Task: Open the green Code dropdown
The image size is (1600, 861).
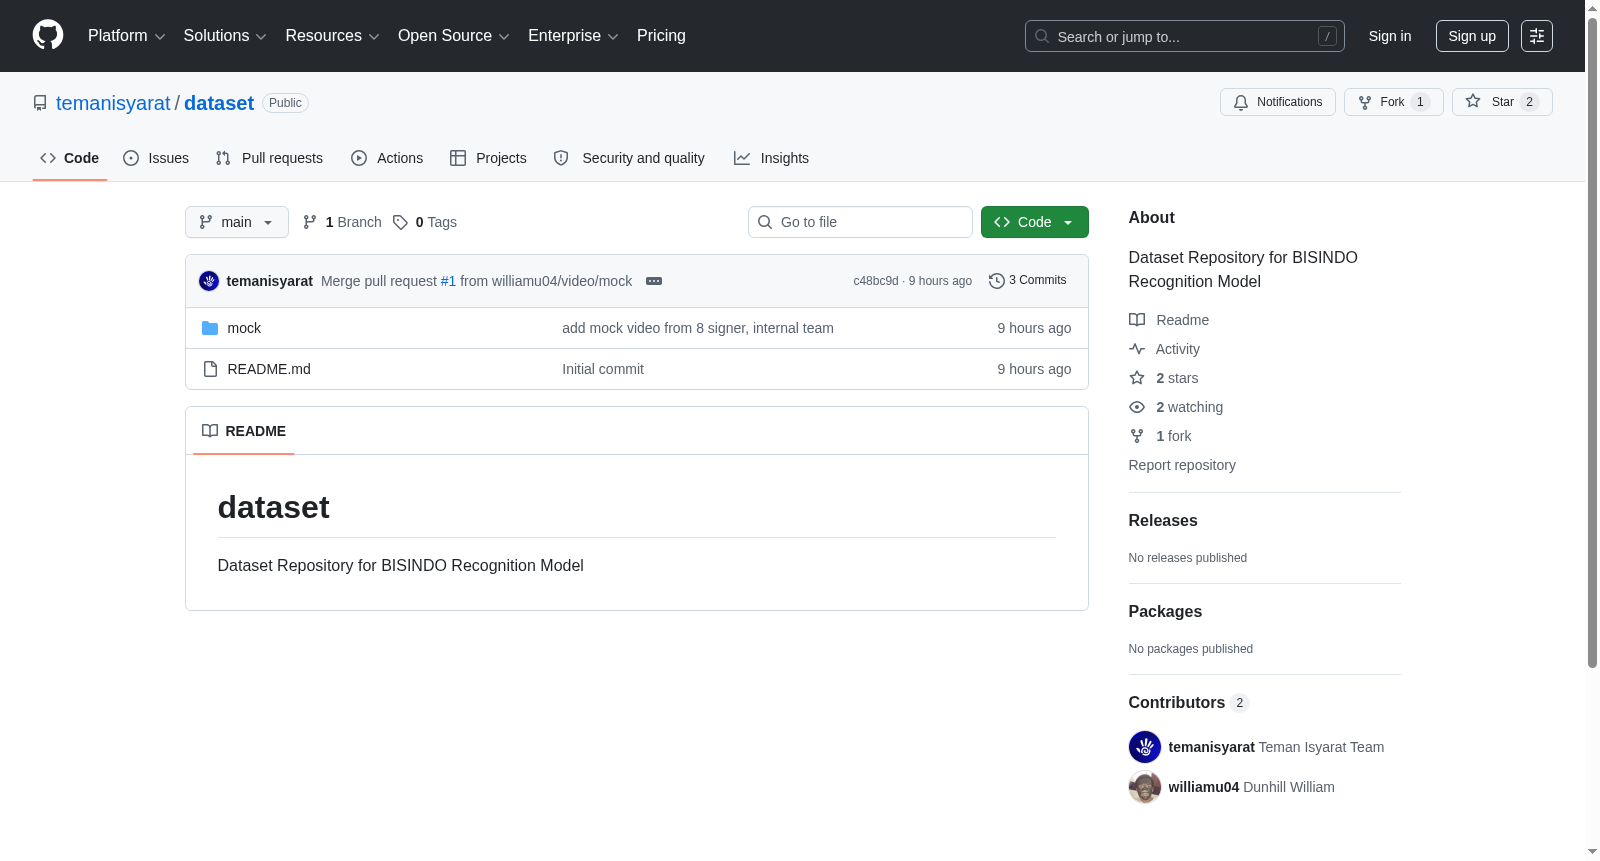Action: [x=1035, y=222]
